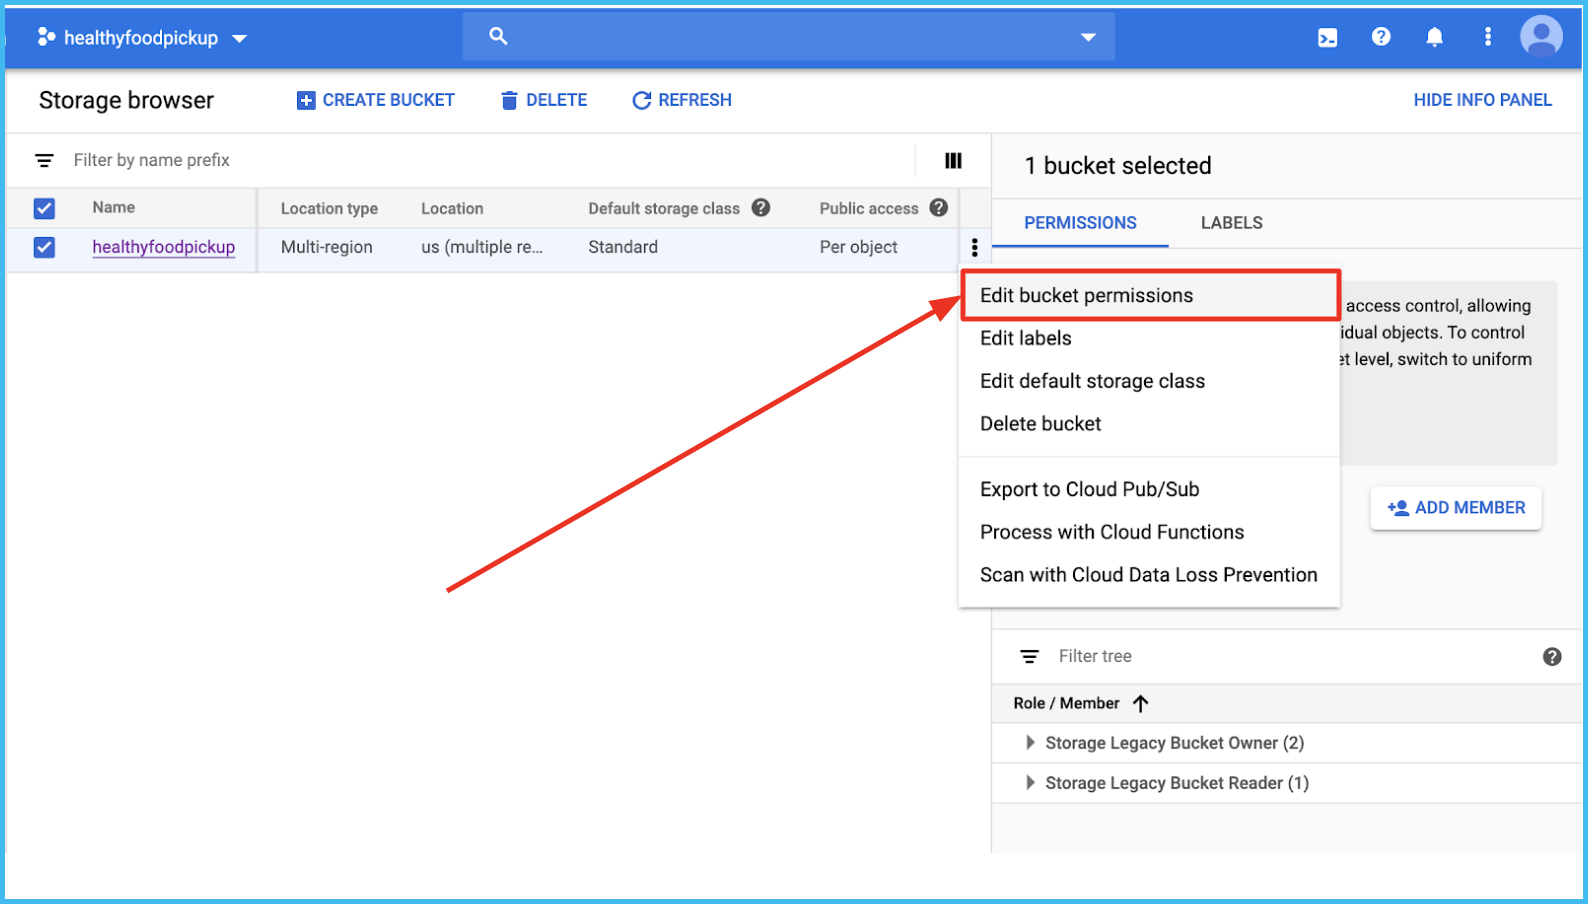Open the header more options menu
The height and width of the screenshot is (904, 1588).
coord(1488,37)
